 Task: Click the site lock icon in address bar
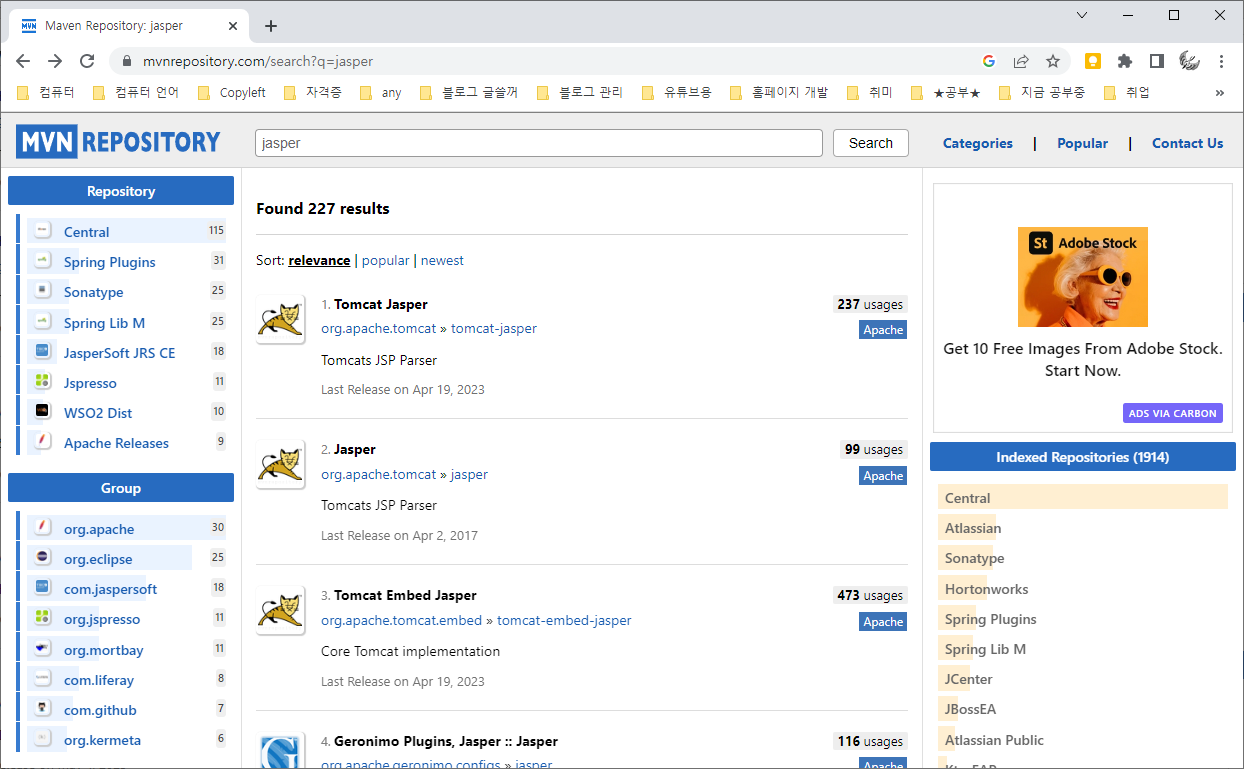click(126, 61)
